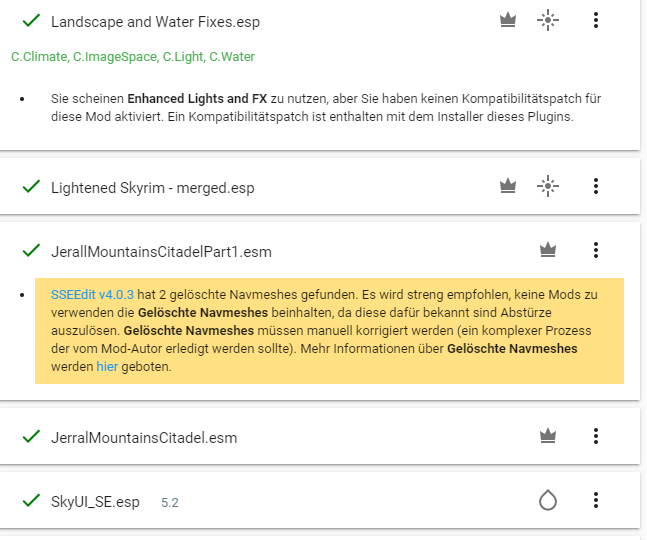The height and width of the screenshot is (540, 647).
Task: Open the three-dot menu for SkyUI_SE.esp
Action: point(596,500)
